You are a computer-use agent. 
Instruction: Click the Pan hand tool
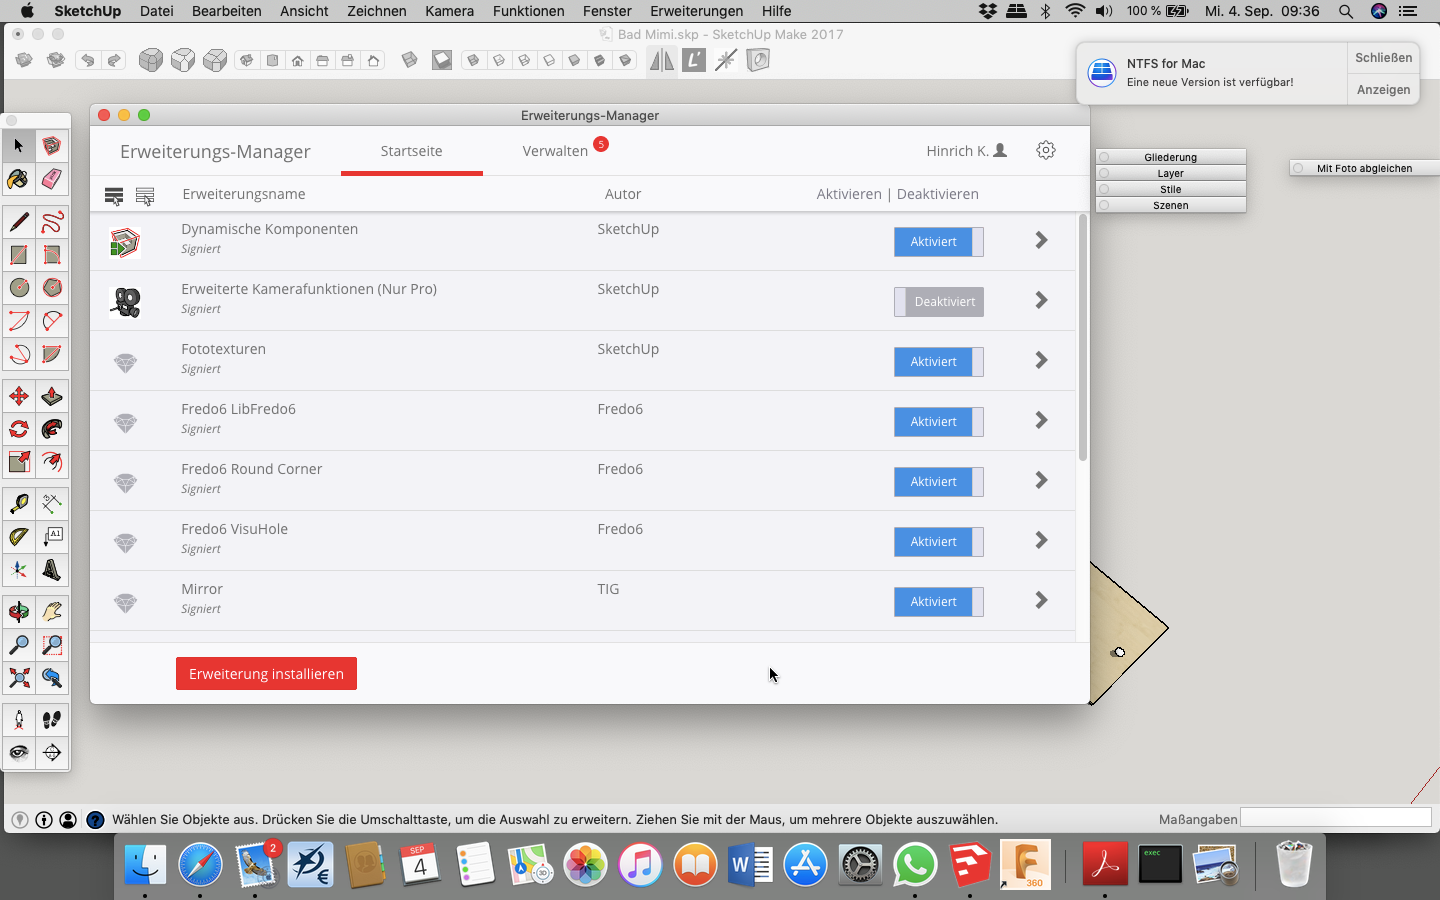coord(52,611)
